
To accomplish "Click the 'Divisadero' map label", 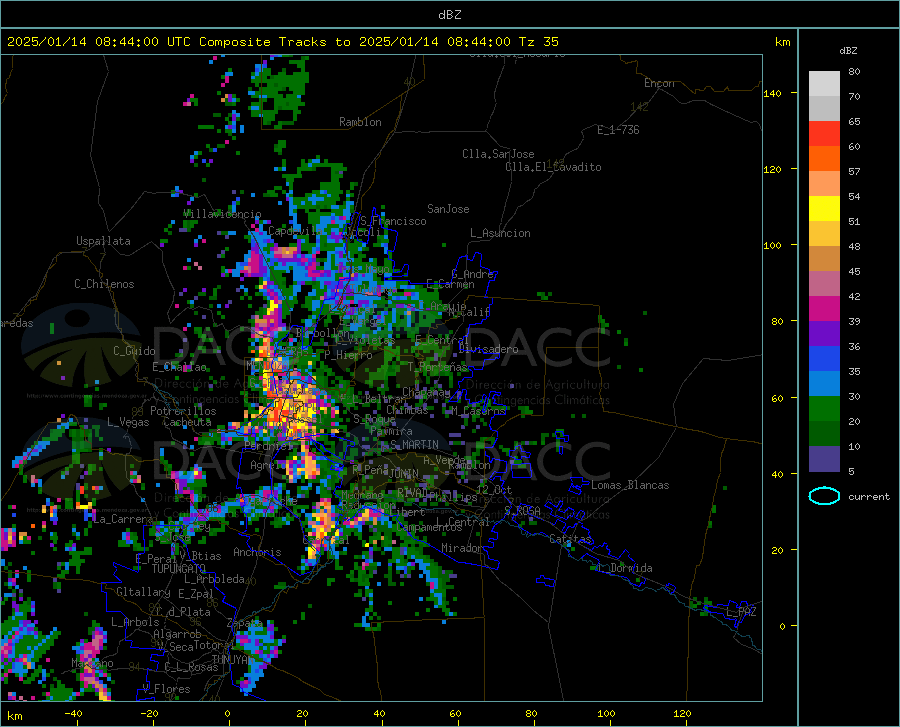I will tap(488, 349).
